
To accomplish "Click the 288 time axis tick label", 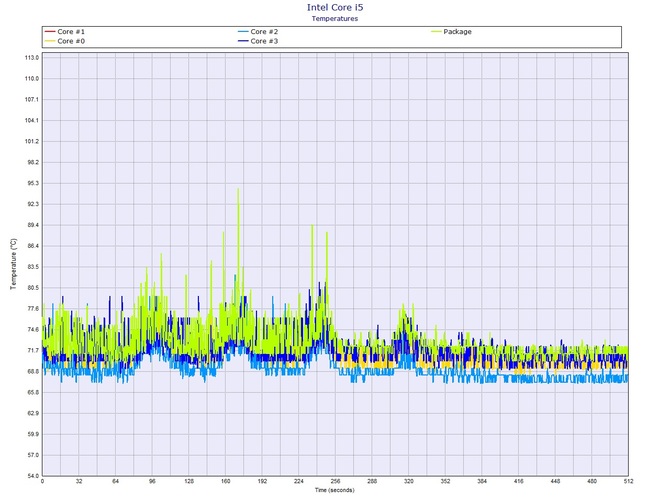I will click(x=372, y=481).
